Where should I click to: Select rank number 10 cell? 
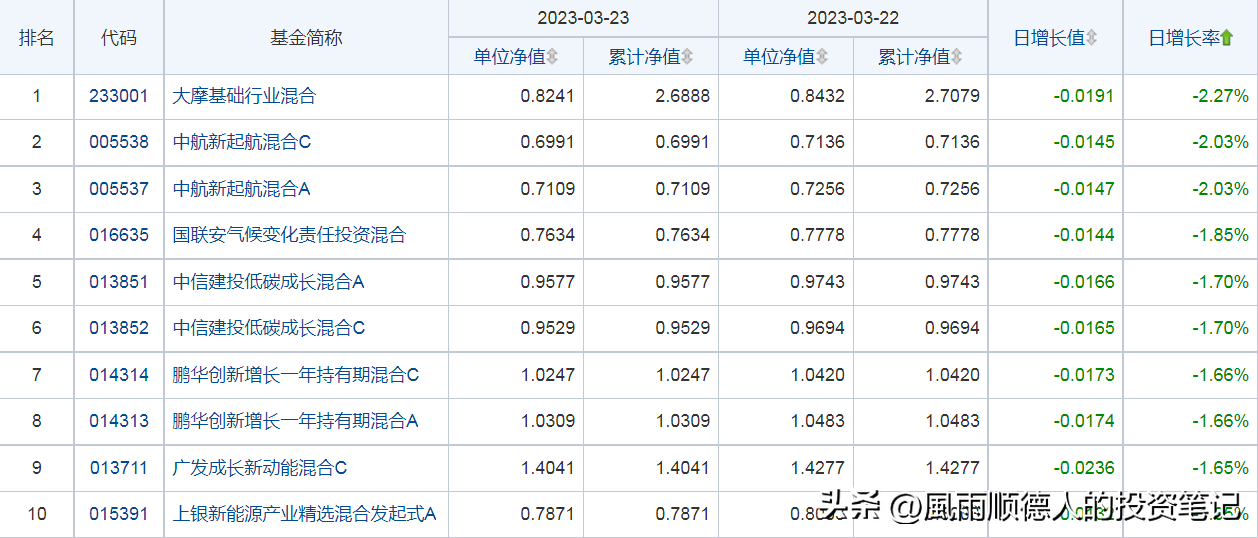[37, 514]
